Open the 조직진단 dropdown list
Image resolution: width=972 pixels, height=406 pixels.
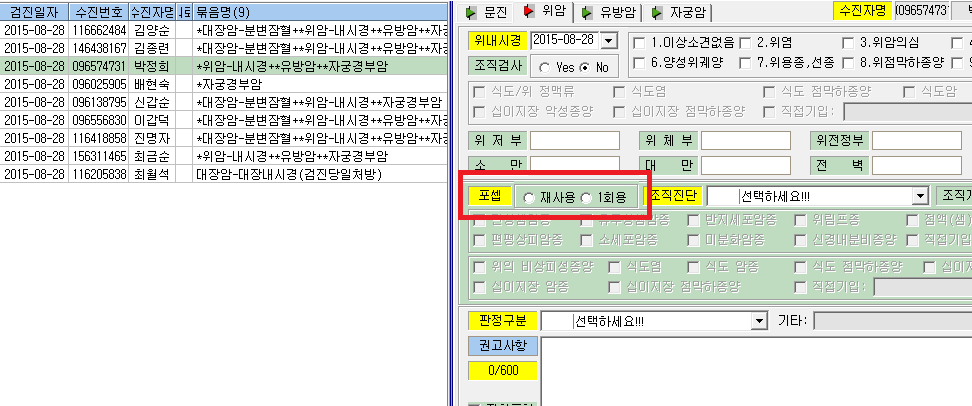[x=919, y=198]
